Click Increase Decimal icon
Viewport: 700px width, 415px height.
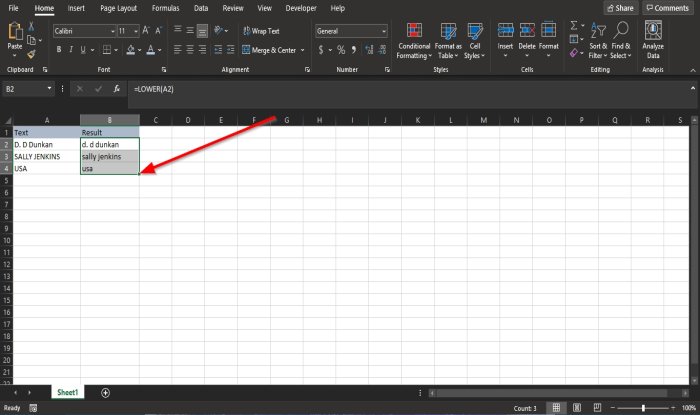coord(369,50)
